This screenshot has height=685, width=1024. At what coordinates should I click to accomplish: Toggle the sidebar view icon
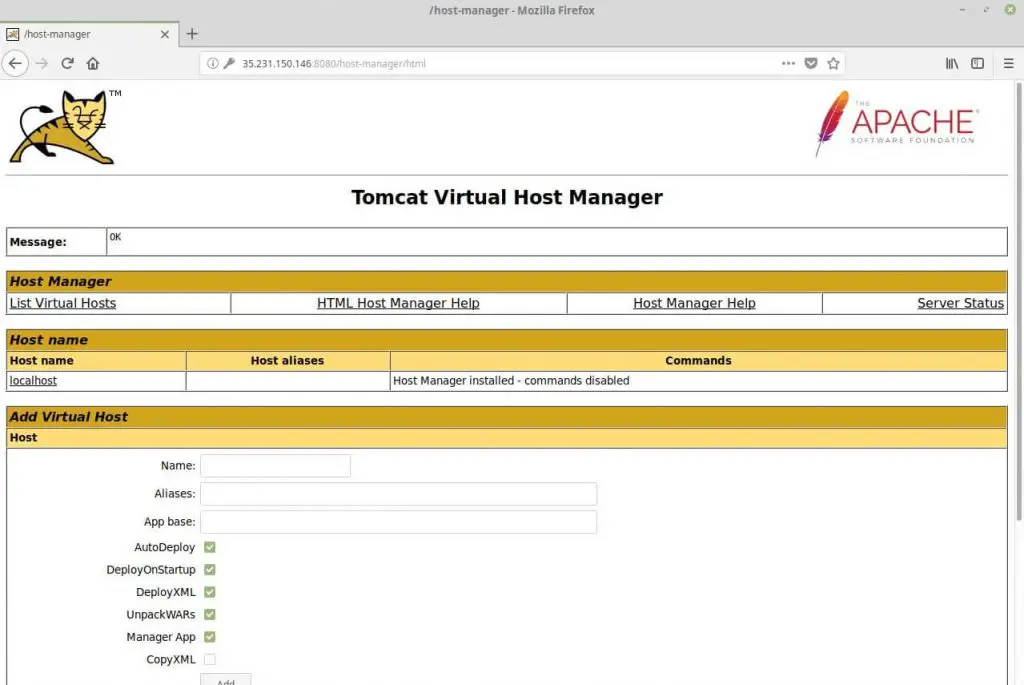tap(977, 63)
